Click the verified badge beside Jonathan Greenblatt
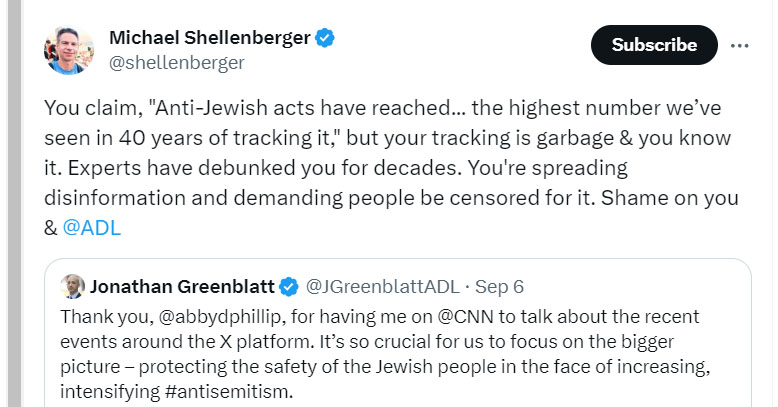This screenshot has height=407, width=778. coord(289,287)
